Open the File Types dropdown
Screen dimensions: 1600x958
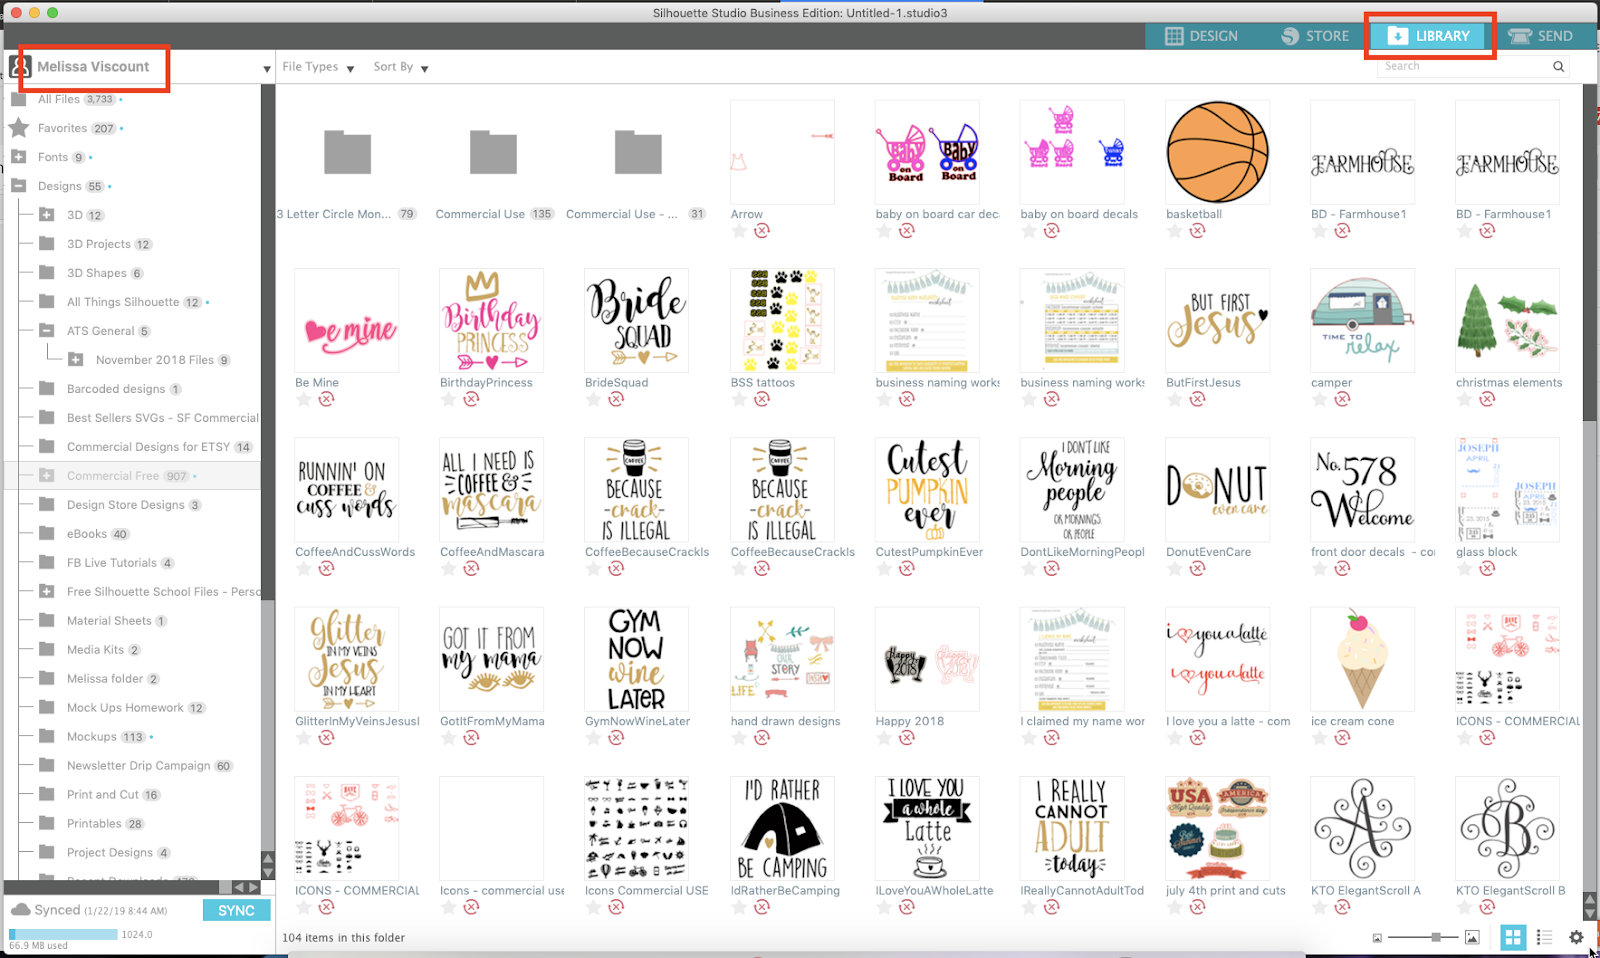click(317, 66)
